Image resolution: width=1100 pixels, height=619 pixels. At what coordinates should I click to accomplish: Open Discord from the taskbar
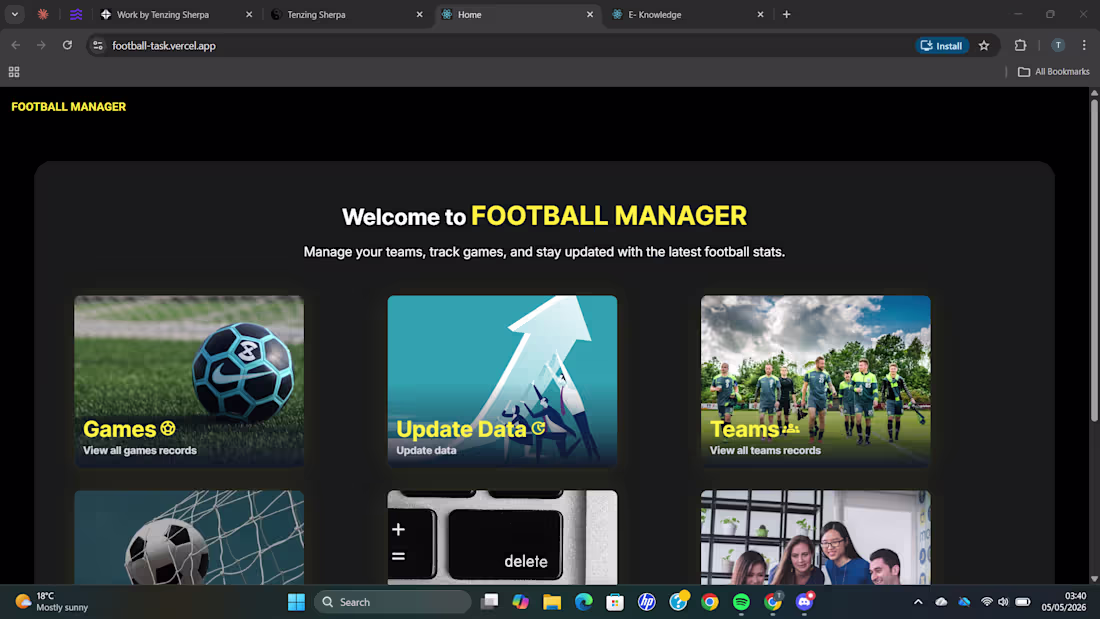pyautogui.click(x=805, y=602)
